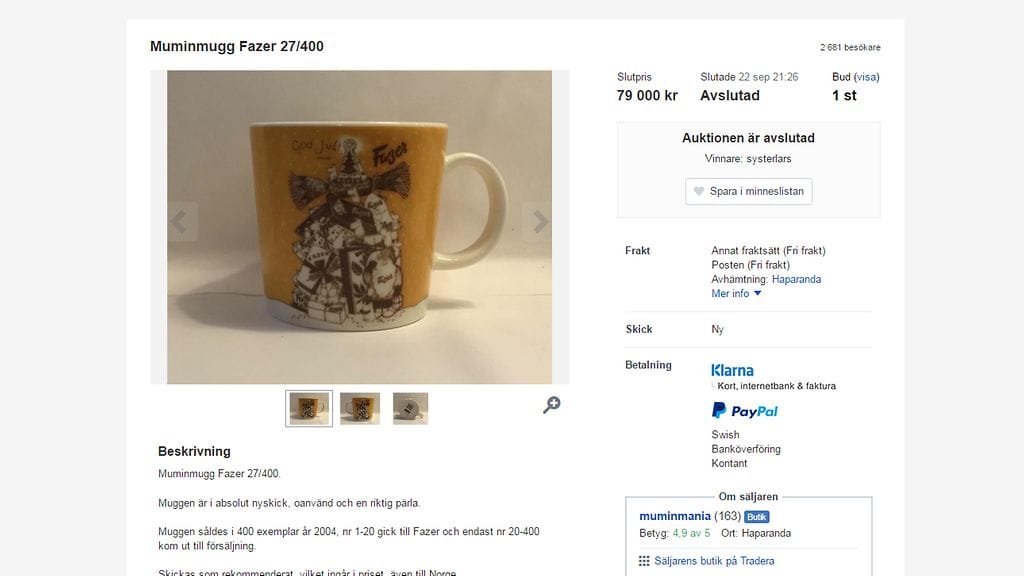
Task: Visit the muminmania seller profile
Action: click(x=676, y=516)
